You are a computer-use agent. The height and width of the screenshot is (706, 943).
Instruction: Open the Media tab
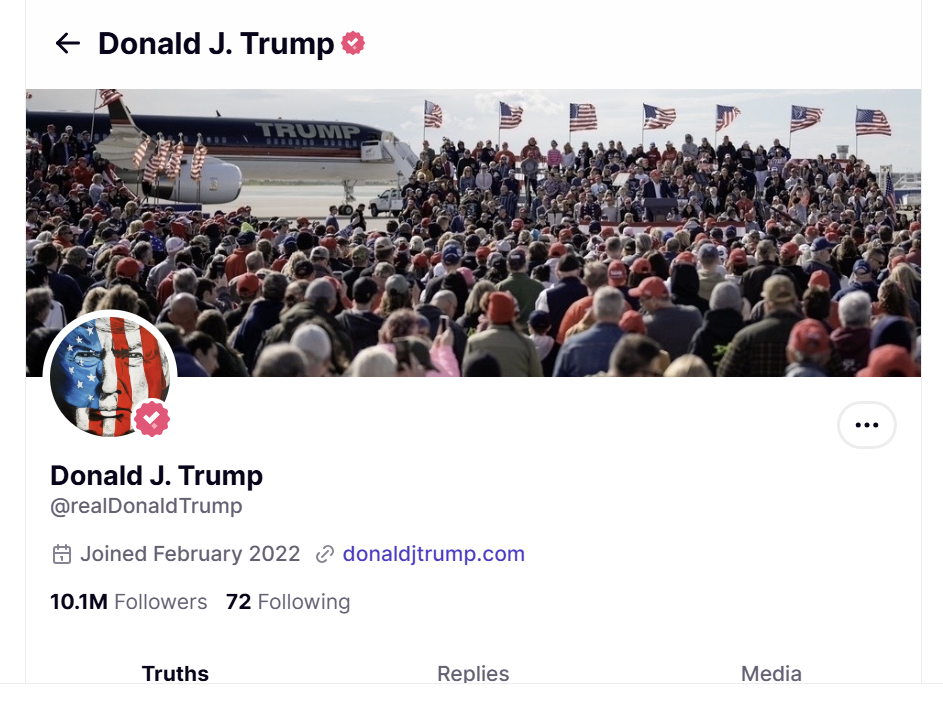pyautogui.click(x=771, y=673)
